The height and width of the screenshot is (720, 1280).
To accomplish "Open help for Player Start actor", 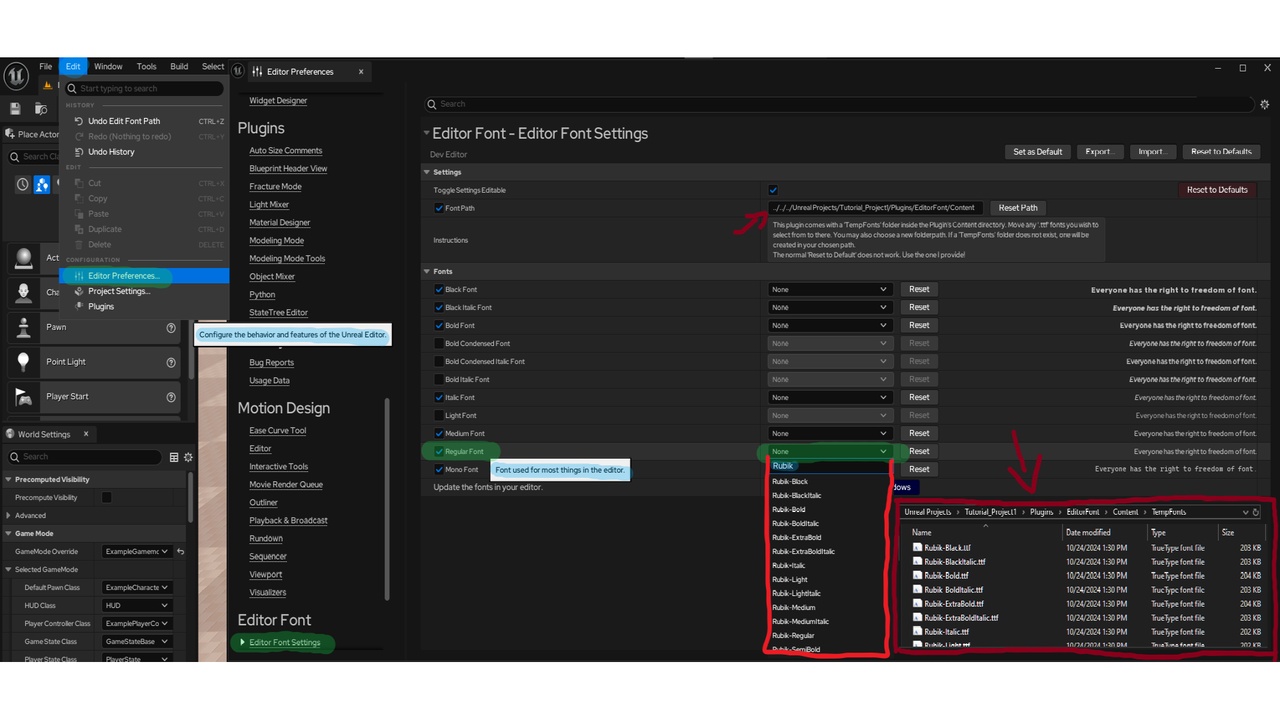I will click(171, 397).
